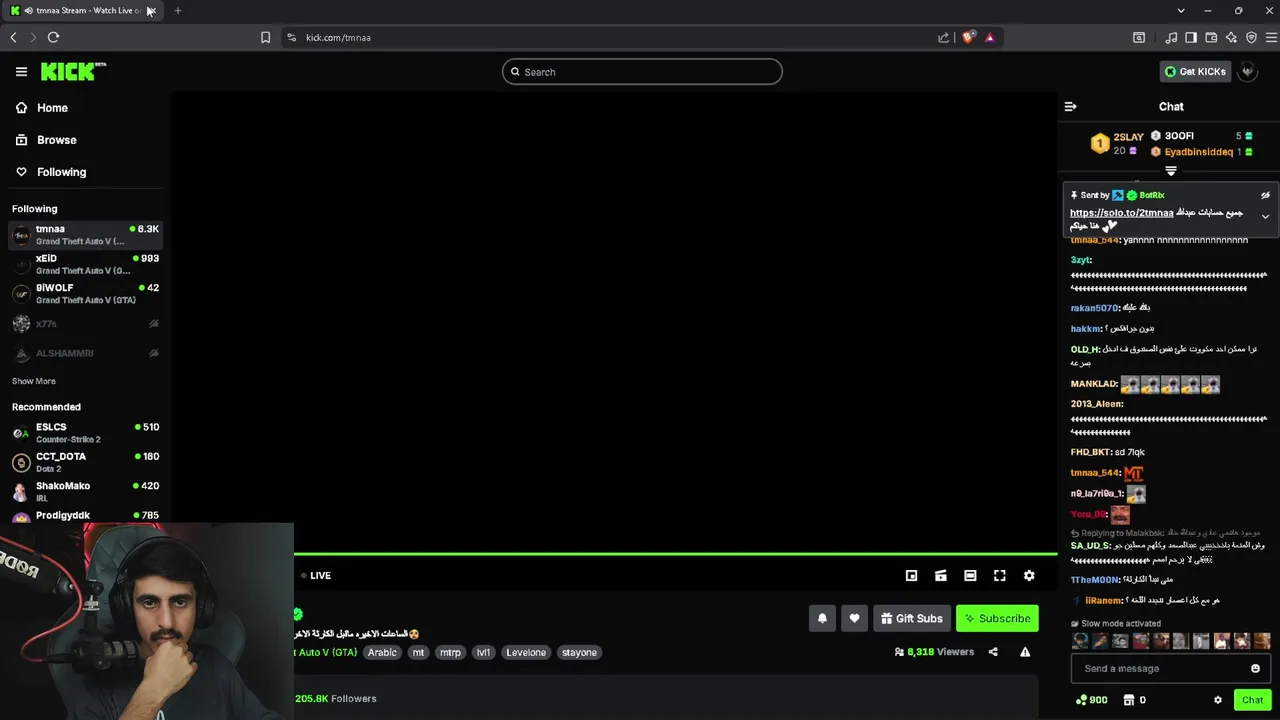
Task: Reload the page
Action: 53,37
